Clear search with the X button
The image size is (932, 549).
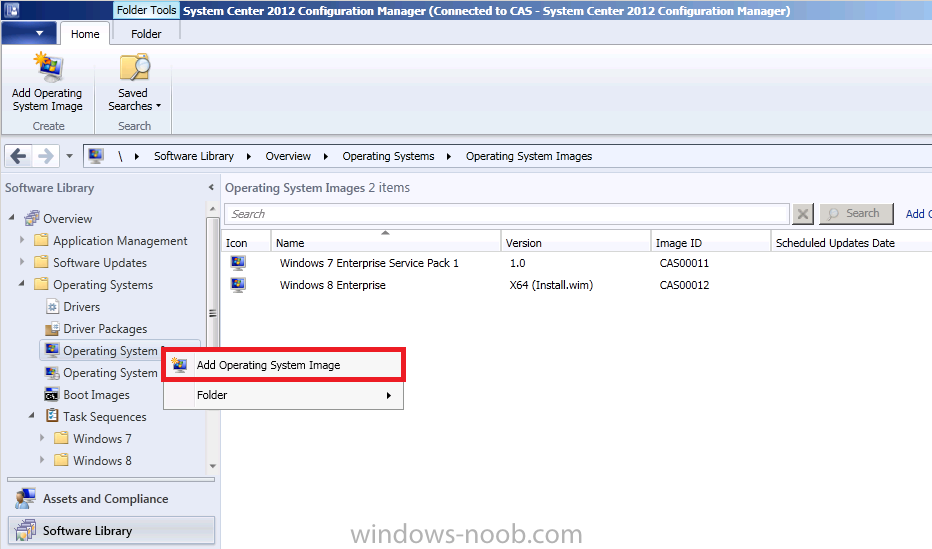tap(802, 214)
